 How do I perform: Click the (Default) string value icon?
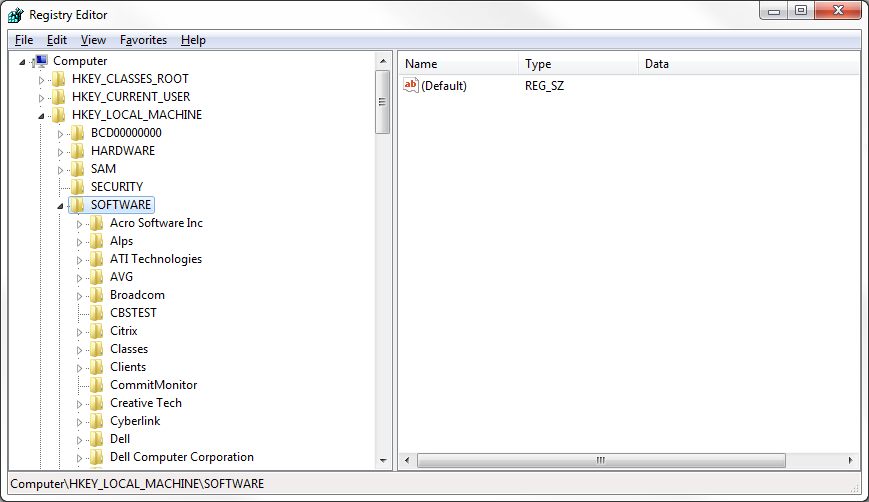[410, 86]
